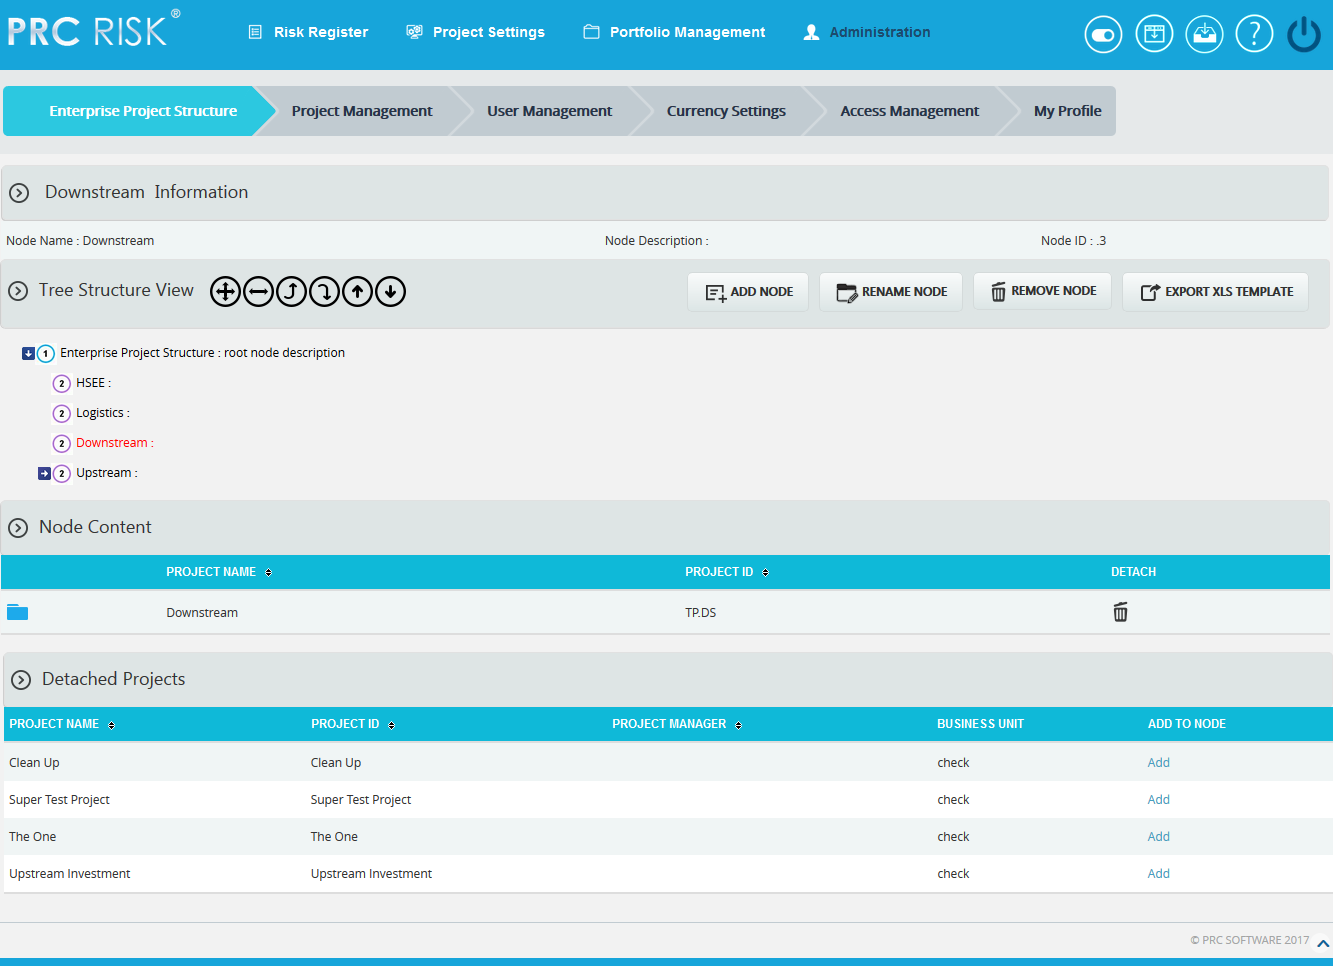
Task: Select Enterprise Project Structure root node
Action: (x=202, y=353)
